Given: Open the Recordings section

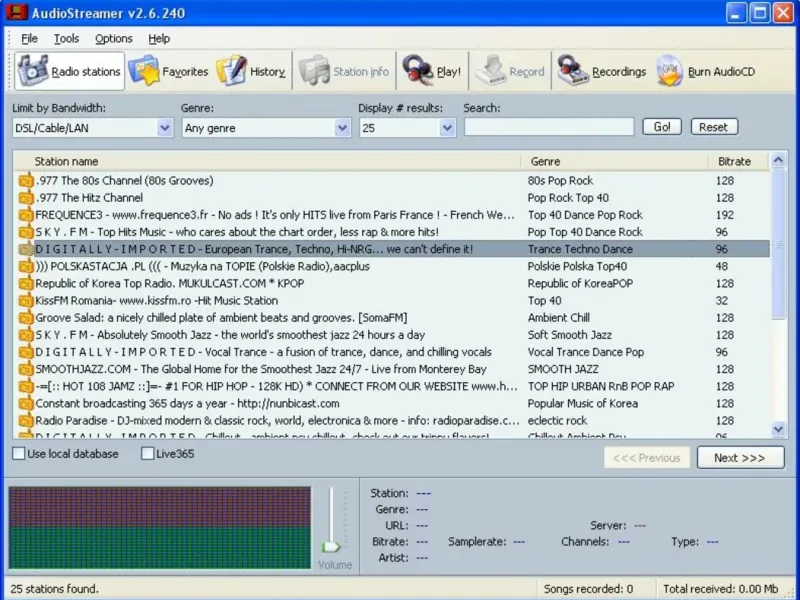Looking at the screenshot, I should 602,72.
